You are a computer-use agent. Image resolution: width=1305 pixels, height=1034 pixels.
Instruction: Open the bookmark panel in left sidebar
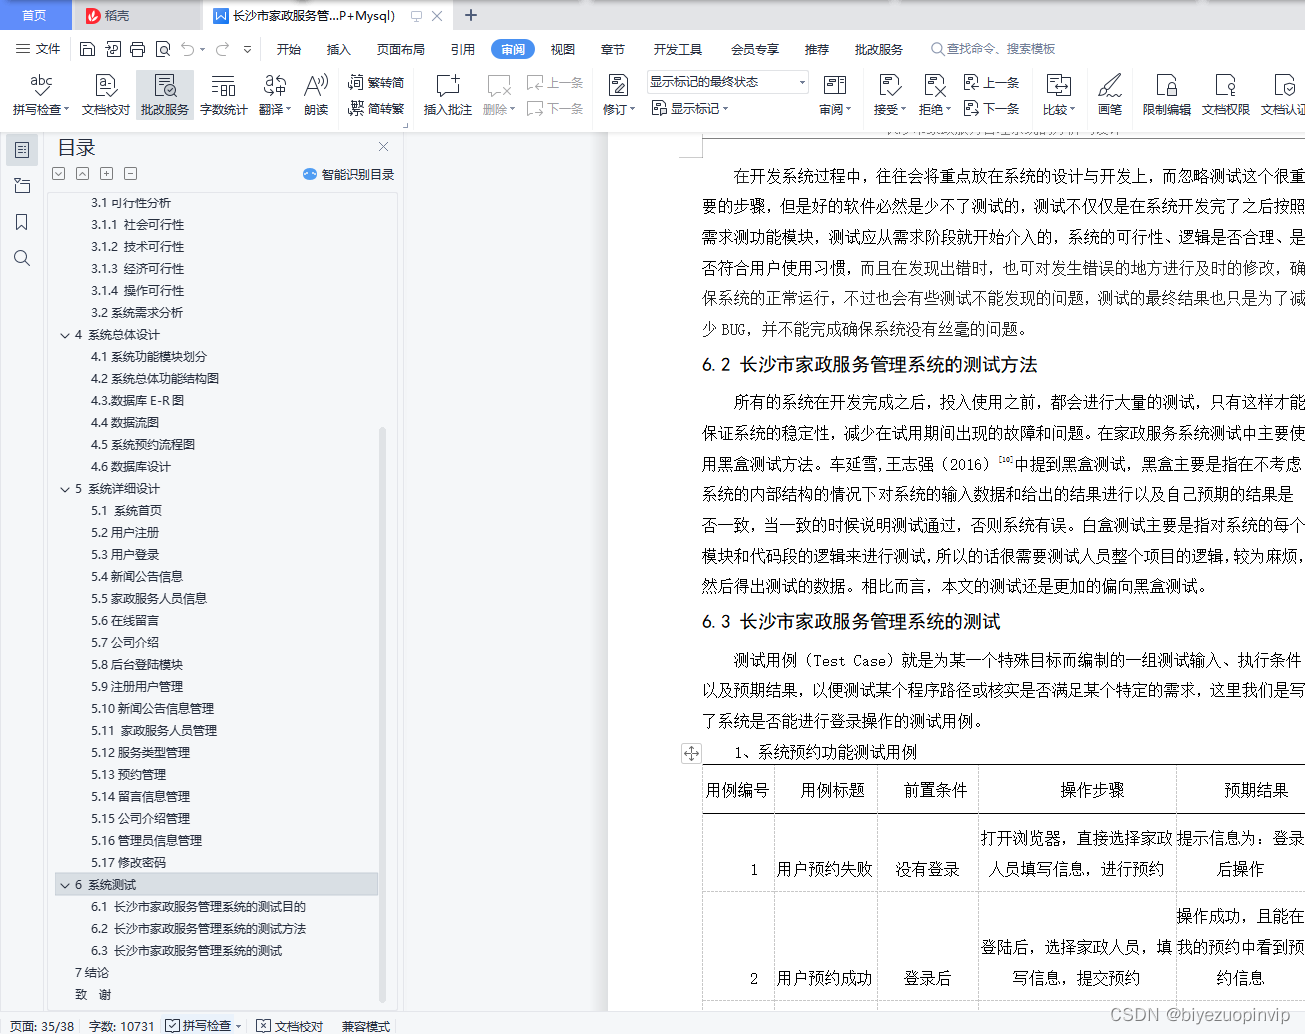[21, 222]
